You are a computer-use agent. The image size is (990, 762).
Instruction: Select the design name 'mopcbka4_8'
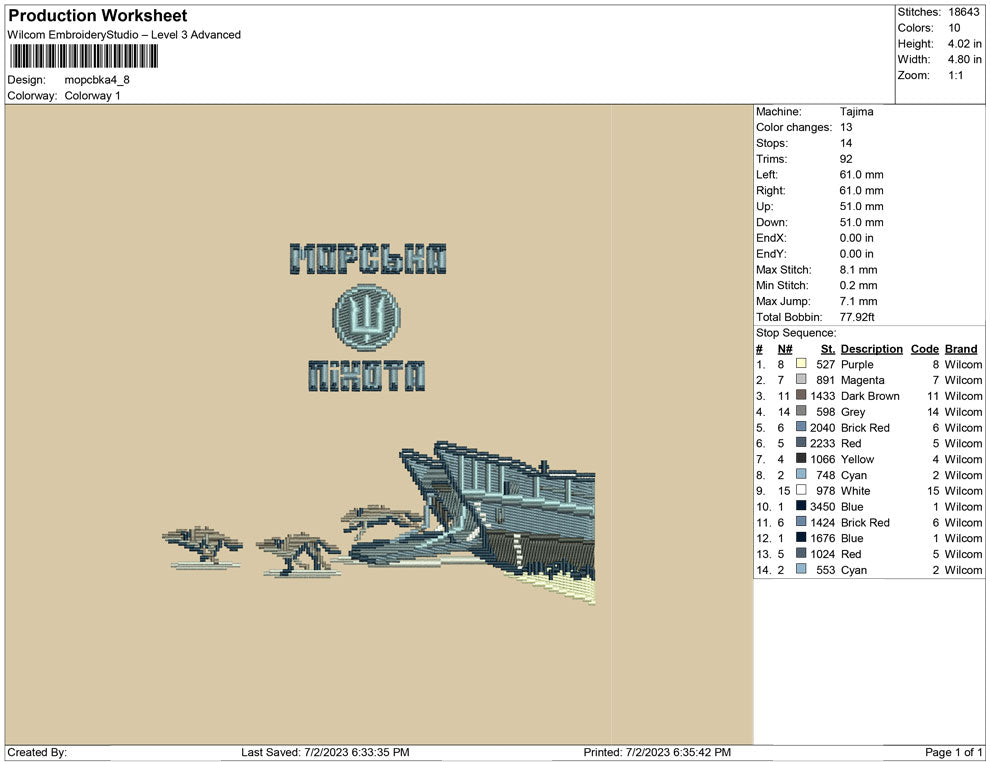coord(97,80)
